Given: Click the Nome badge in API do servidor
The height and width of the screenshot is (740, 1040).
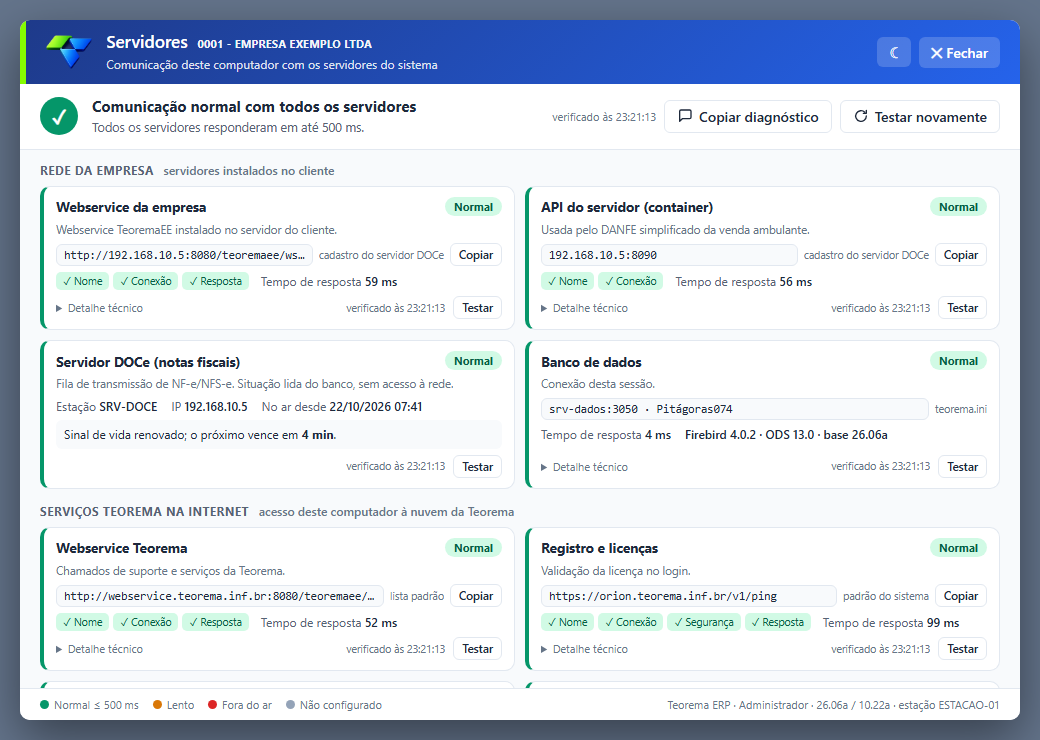Looking at the screenshot, I should pos(568,281).
